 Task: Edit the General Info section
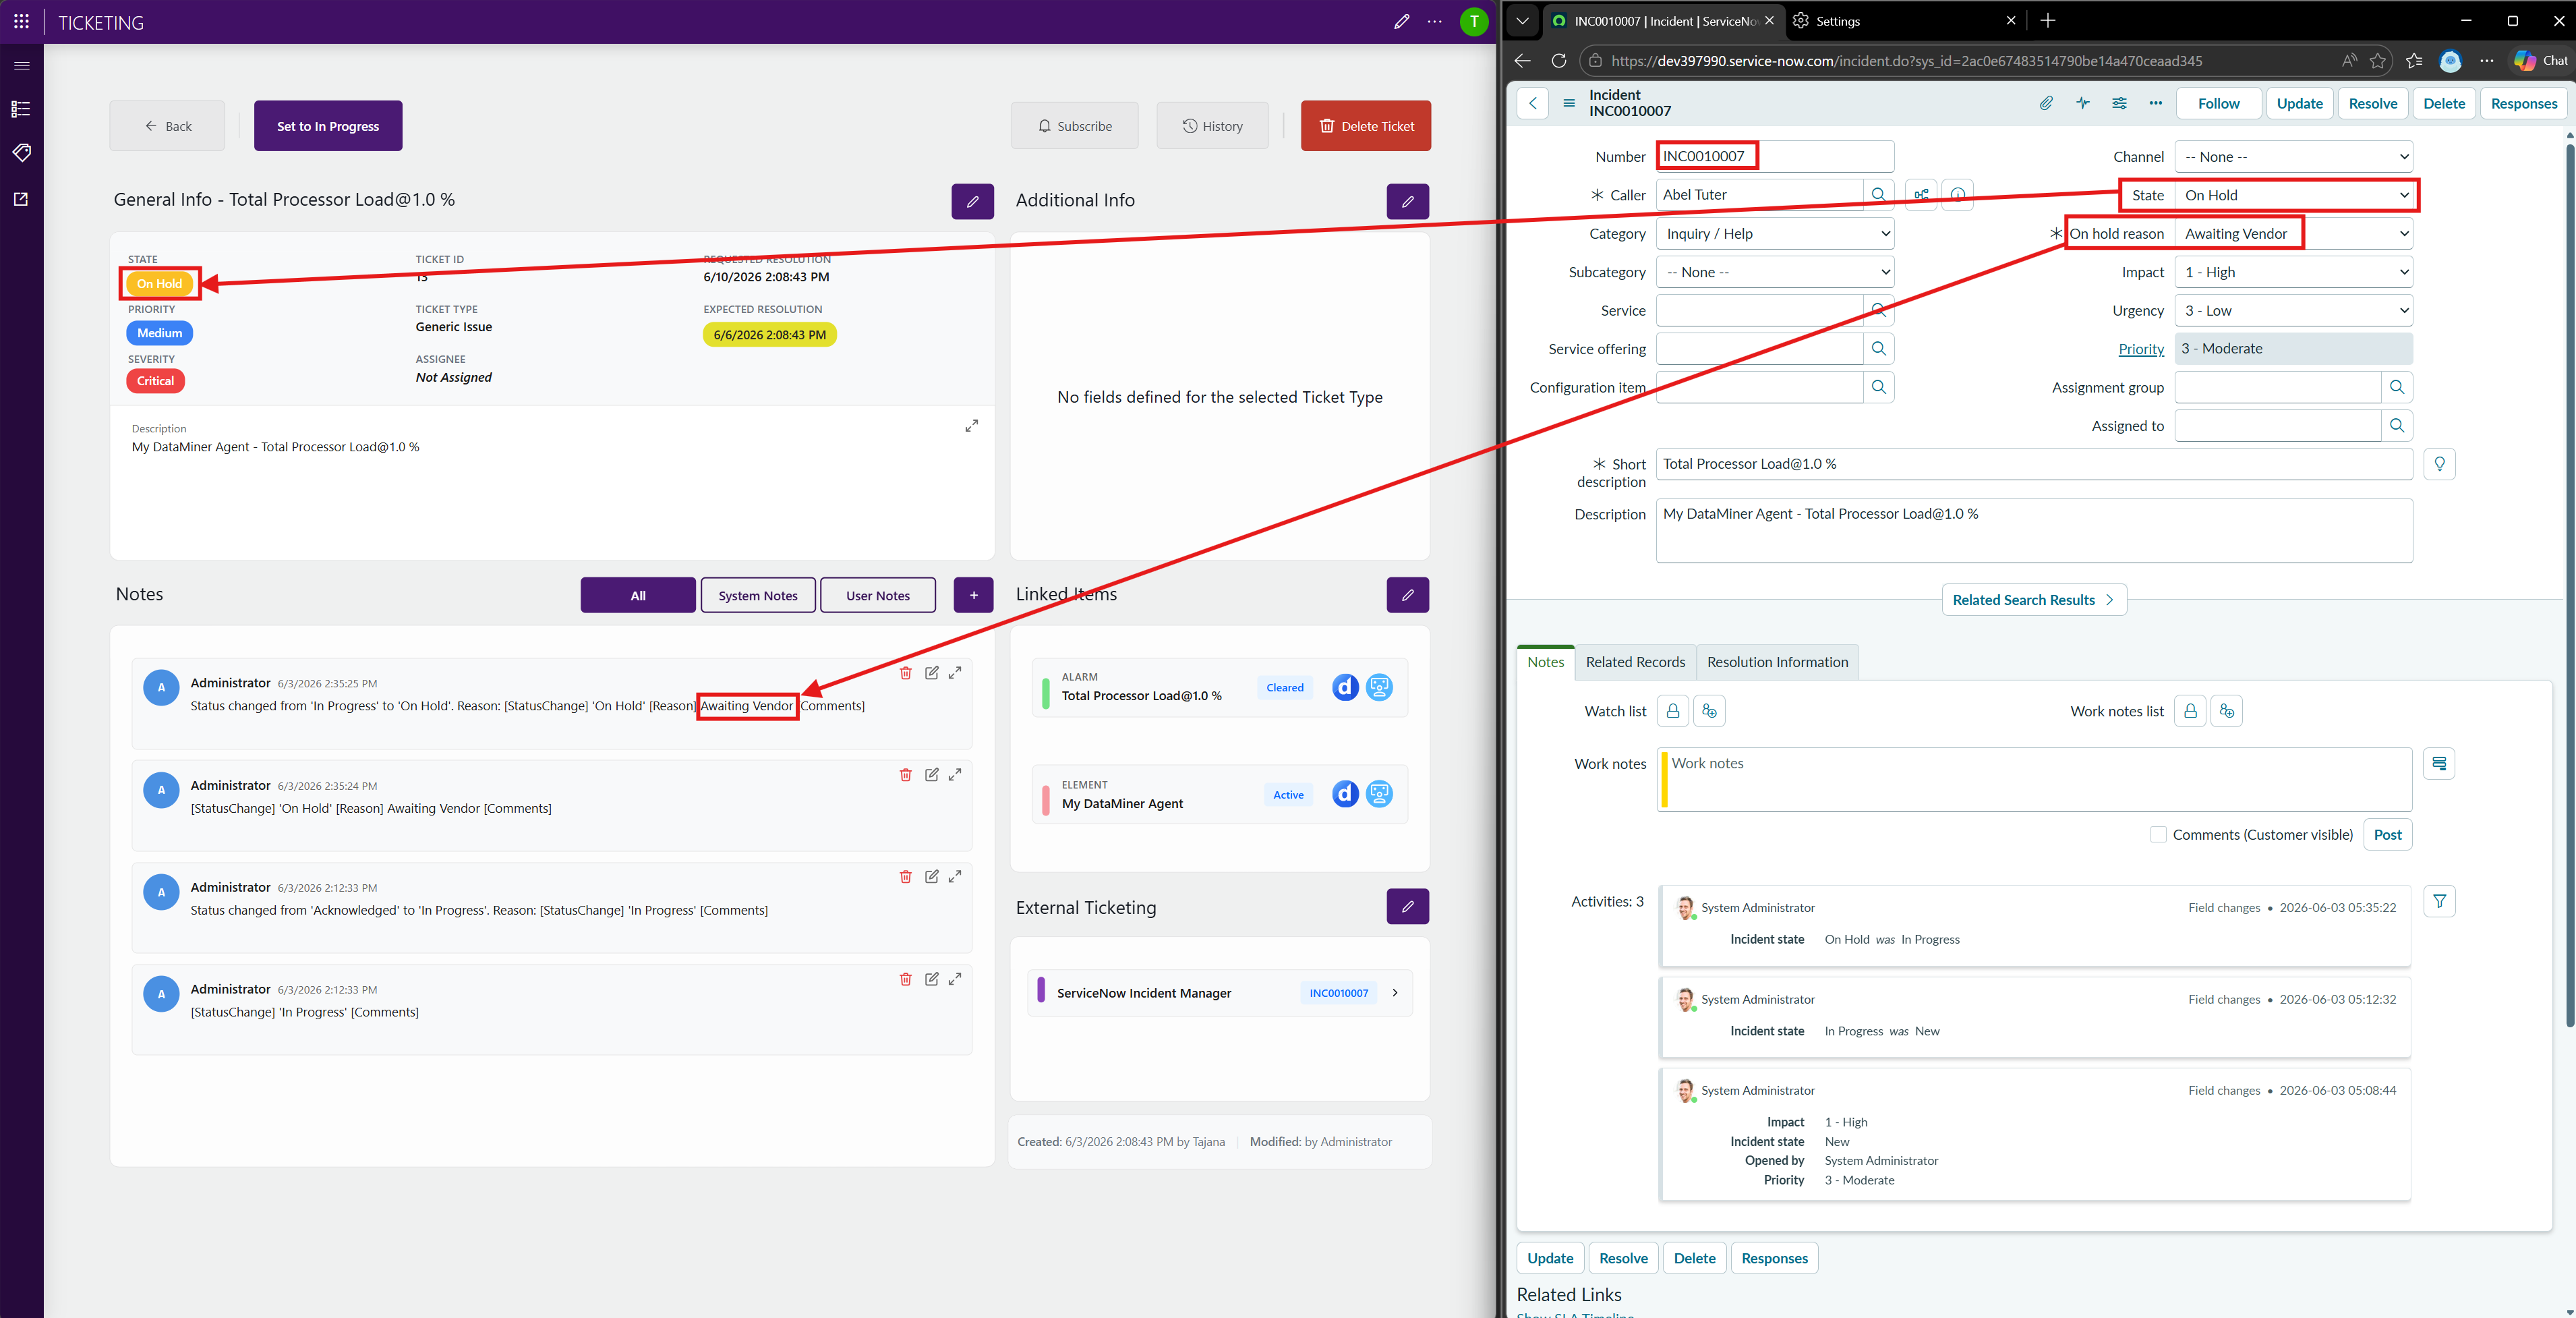coord(972,201)
